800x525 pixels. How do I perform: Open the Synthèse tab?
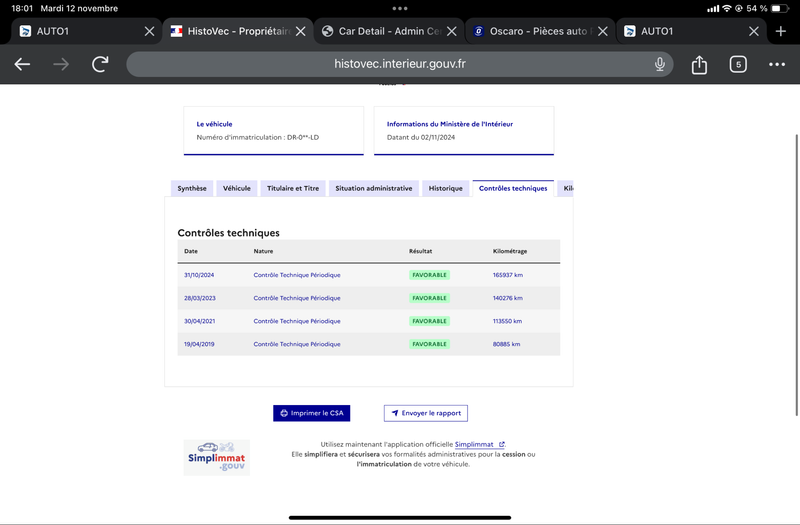tap(192, 188)
